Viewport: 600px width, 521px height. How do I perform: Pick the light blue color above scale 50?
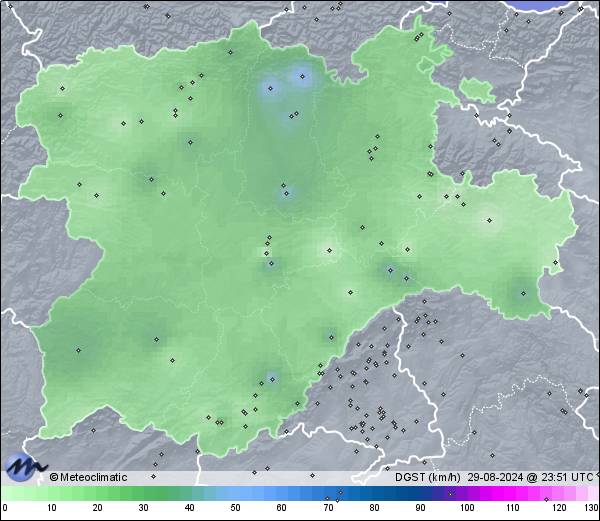pyautogui.click(x=235, y=493)
